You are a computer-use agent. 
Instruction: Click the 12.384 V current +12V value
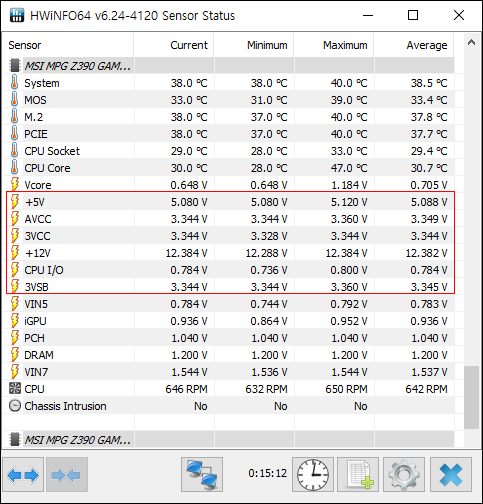click(x=186, y=253)
